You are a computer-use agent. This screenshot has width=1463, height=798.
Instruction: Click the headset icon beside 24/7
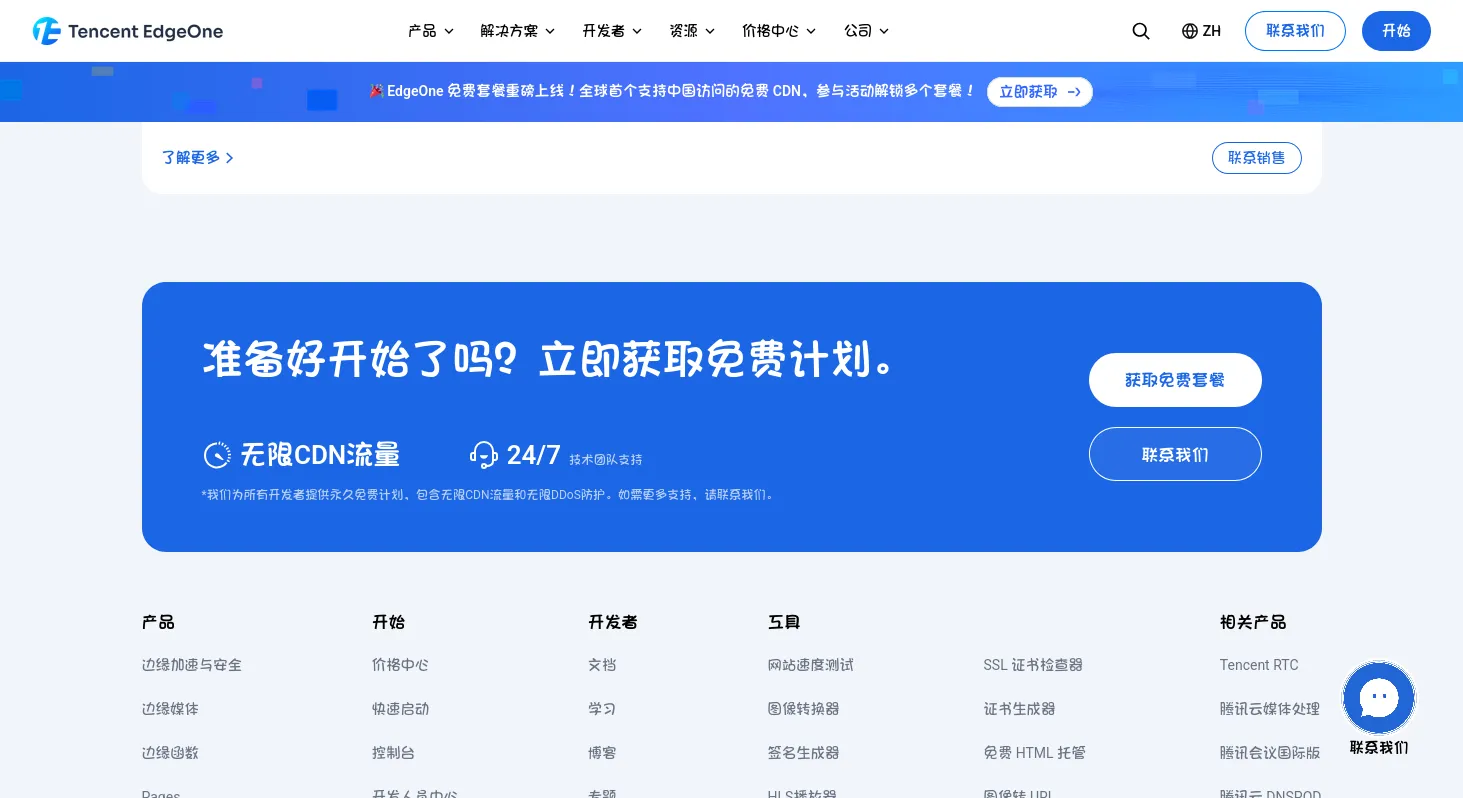484,455
